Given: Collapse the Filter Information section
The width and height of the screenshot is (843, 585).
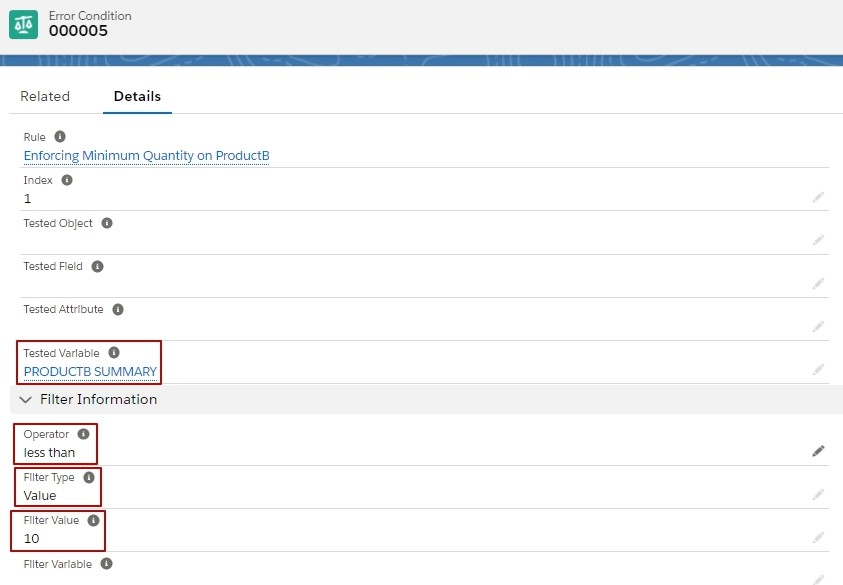Looking at the screenshot, I should (x=25, y=399).
